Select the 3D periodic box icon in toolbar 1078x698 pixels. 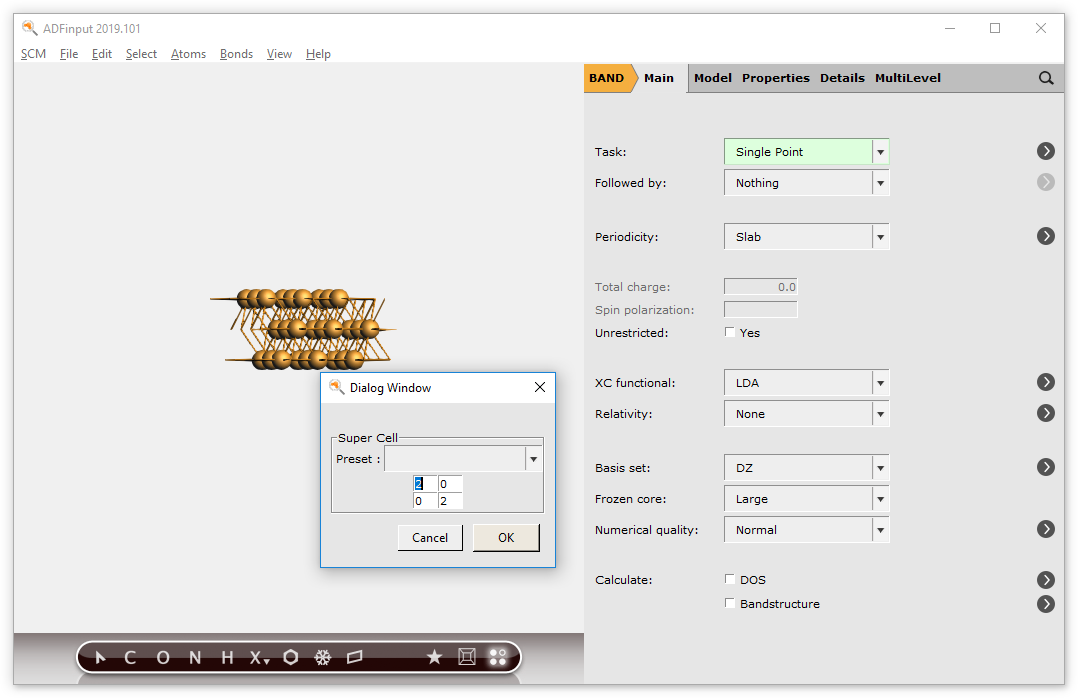[466, 657]
